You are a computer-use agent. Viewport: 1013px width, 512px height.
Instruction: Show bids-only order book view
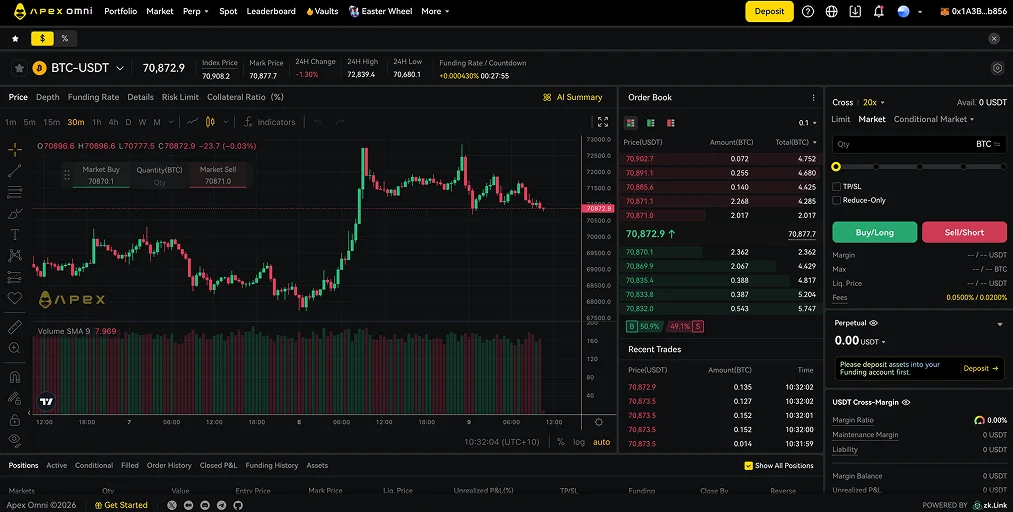pyautogui.click(x=651, y=123)
